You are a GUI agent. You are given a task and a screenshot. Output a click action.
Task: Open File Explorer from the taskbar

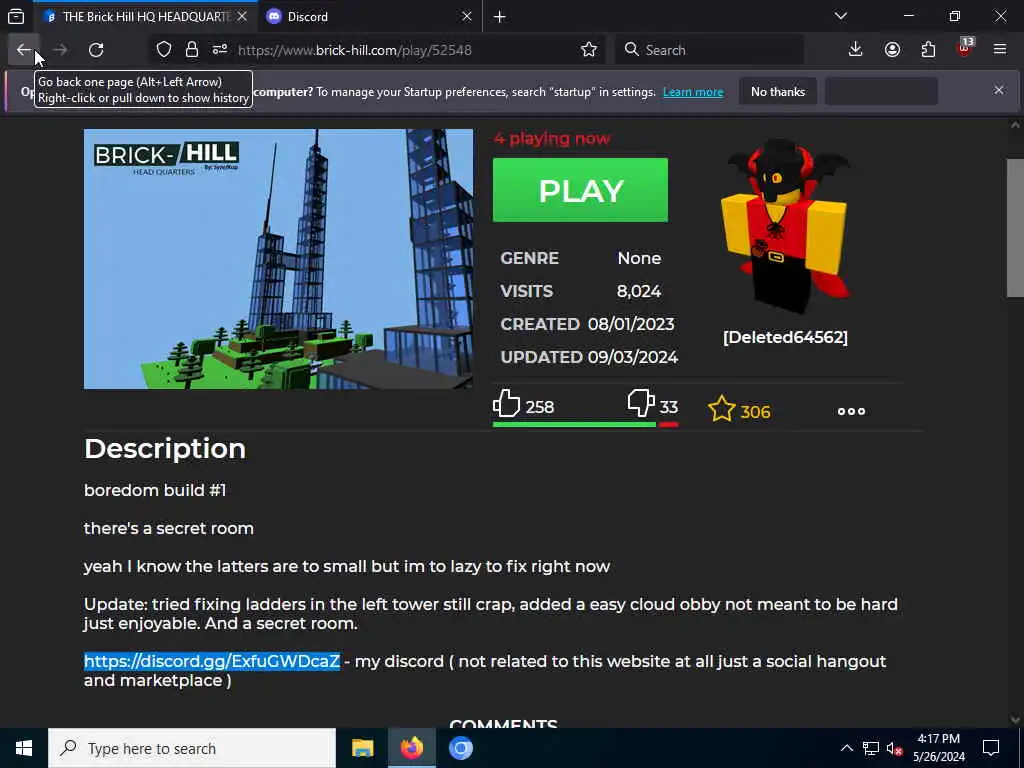(362, 748)
